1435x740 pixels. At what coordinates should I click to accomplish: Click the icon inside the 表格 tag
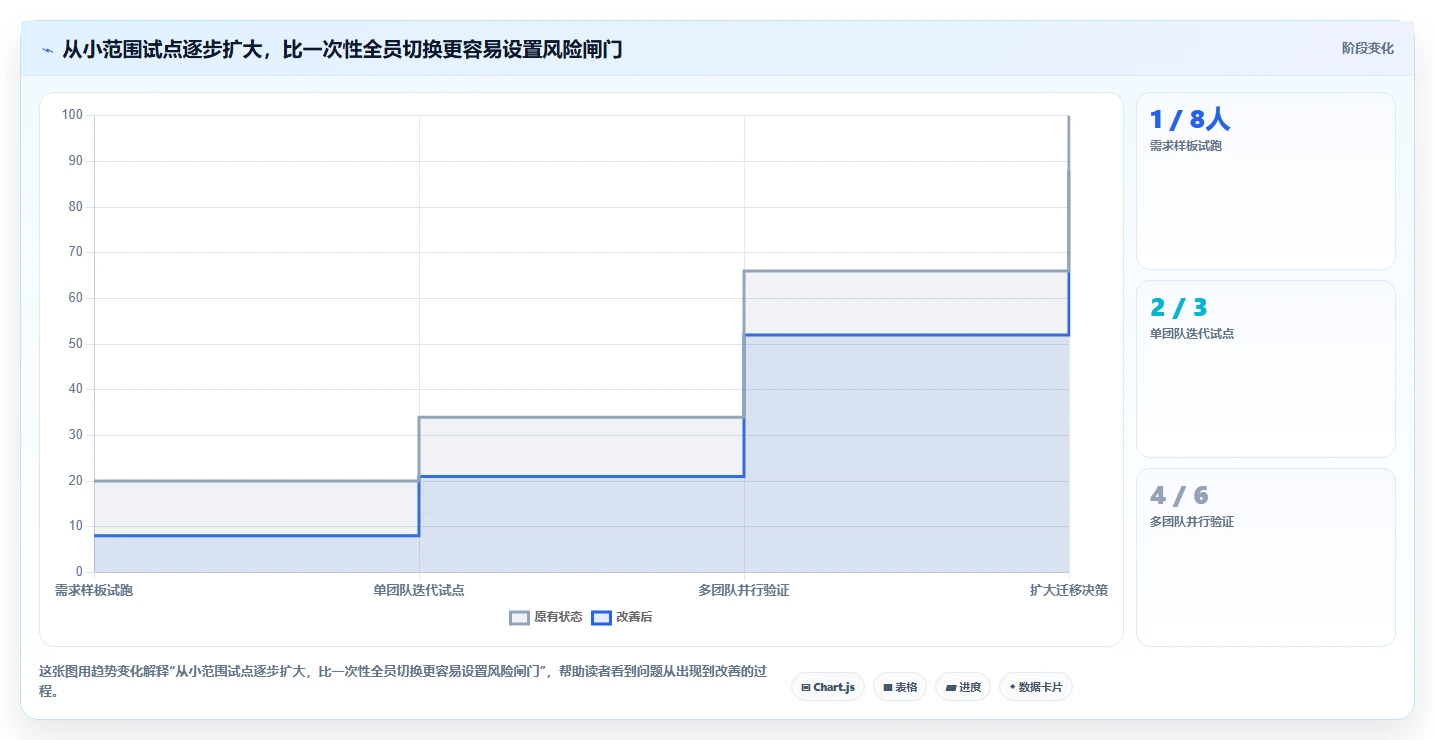tap(887, 687)
